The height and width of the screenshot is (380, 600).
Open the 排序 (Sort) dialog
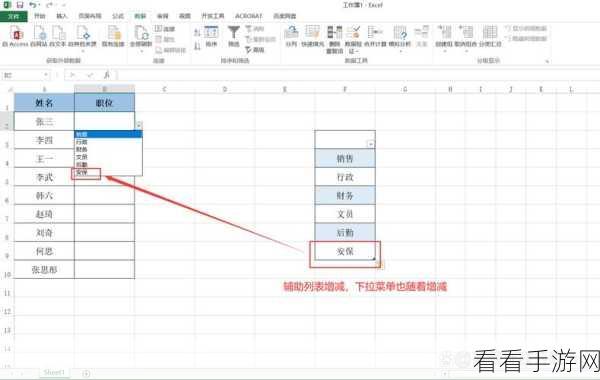(211, 36)
